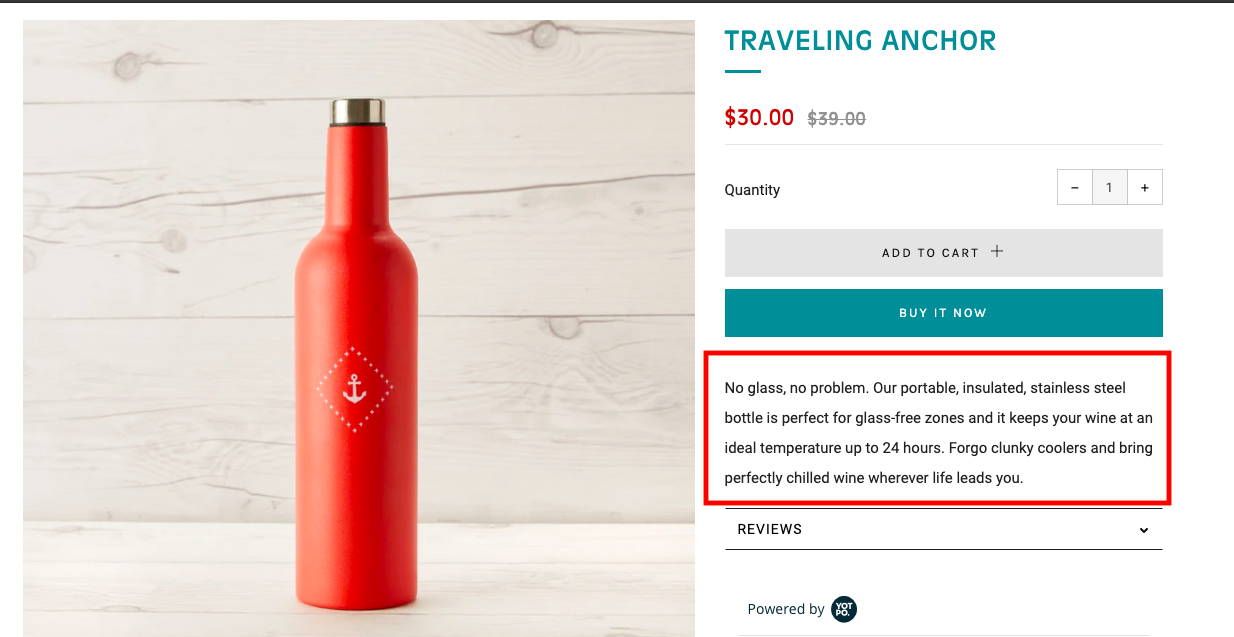Click the red bottle's body below the emblem
The height and width of the screenshot is (637, 1234).
pyautogui.click(x=356, y=510)
